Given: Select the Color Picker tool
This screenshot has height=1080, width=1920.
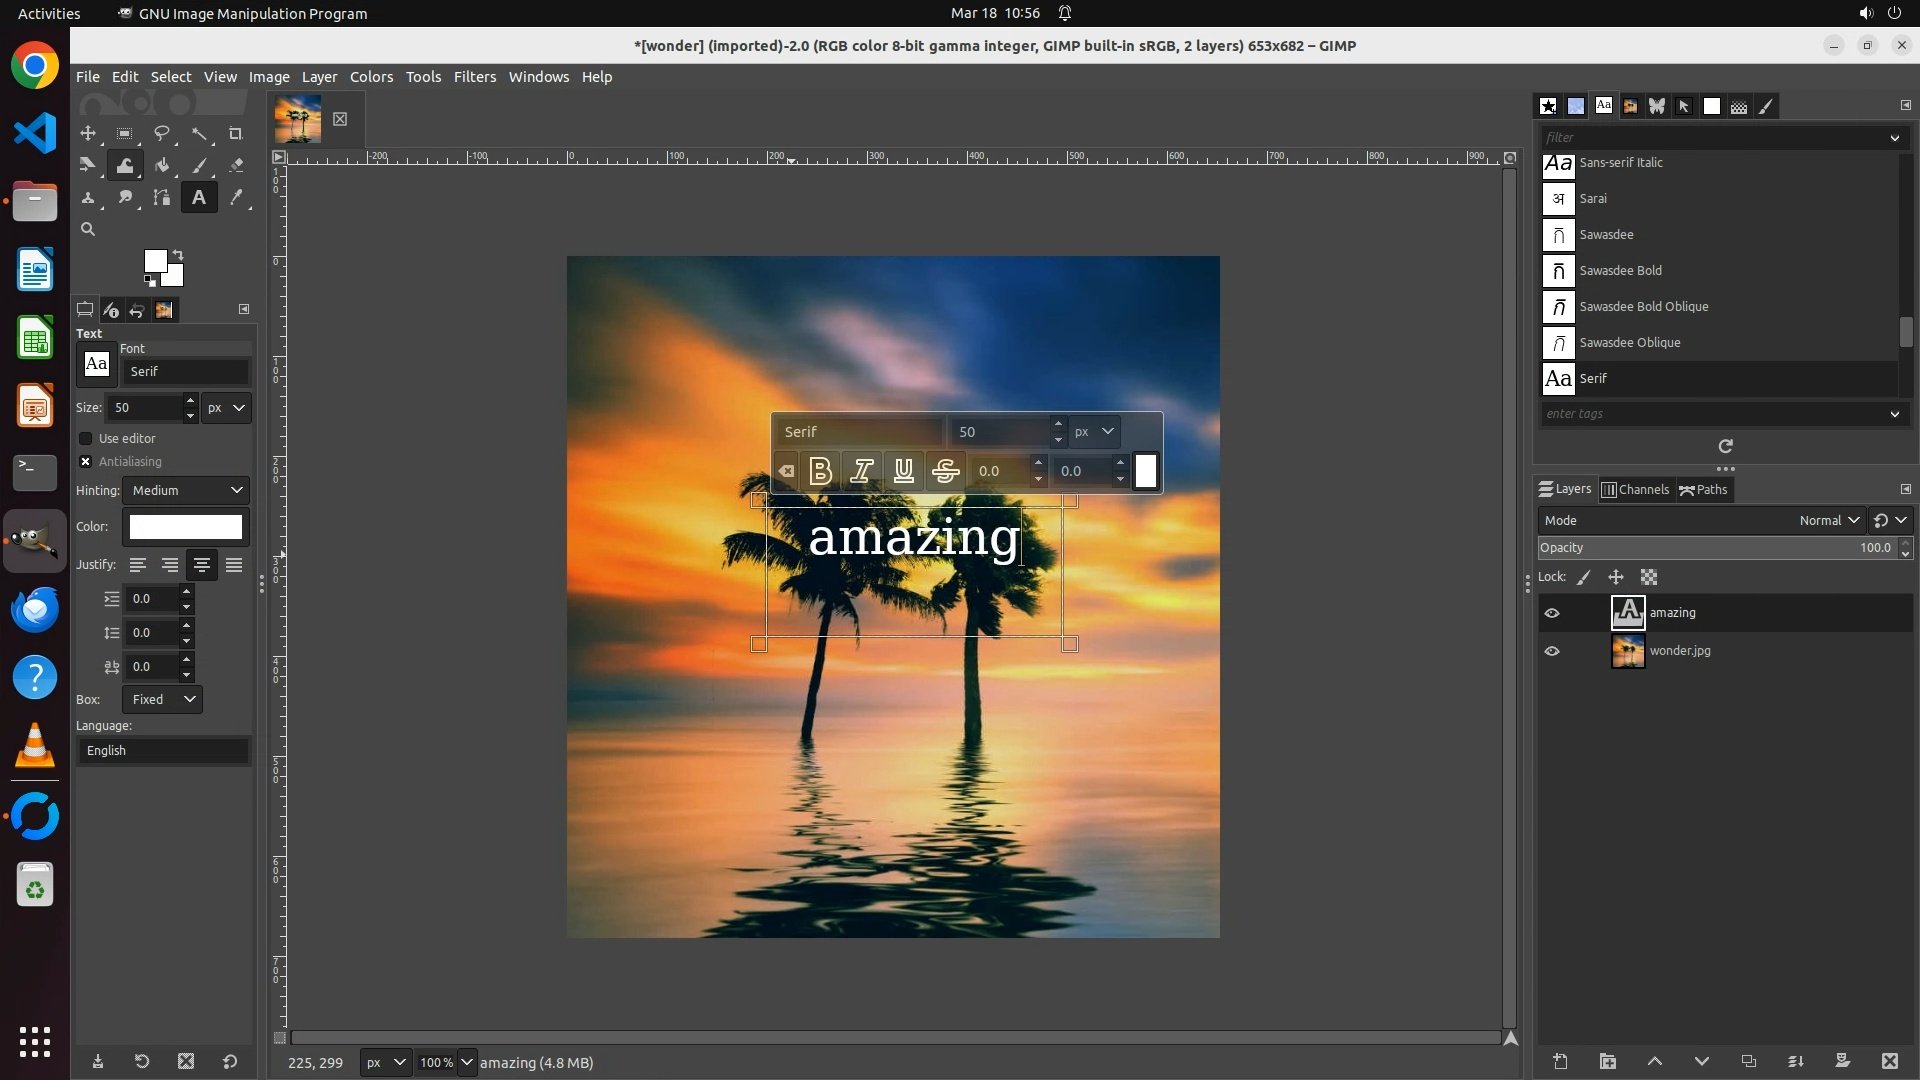Looking at the screenshot, I should click(x=237, y=198).
